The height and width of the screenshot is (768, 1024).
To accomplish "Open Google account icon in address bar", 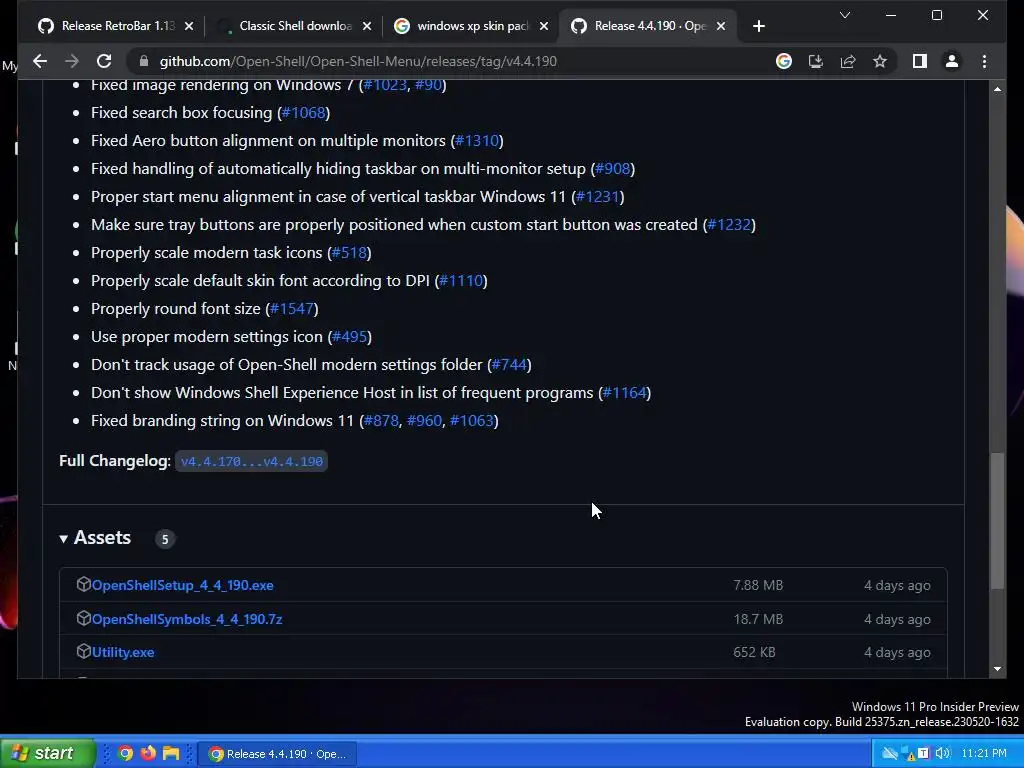I will 784,61.
